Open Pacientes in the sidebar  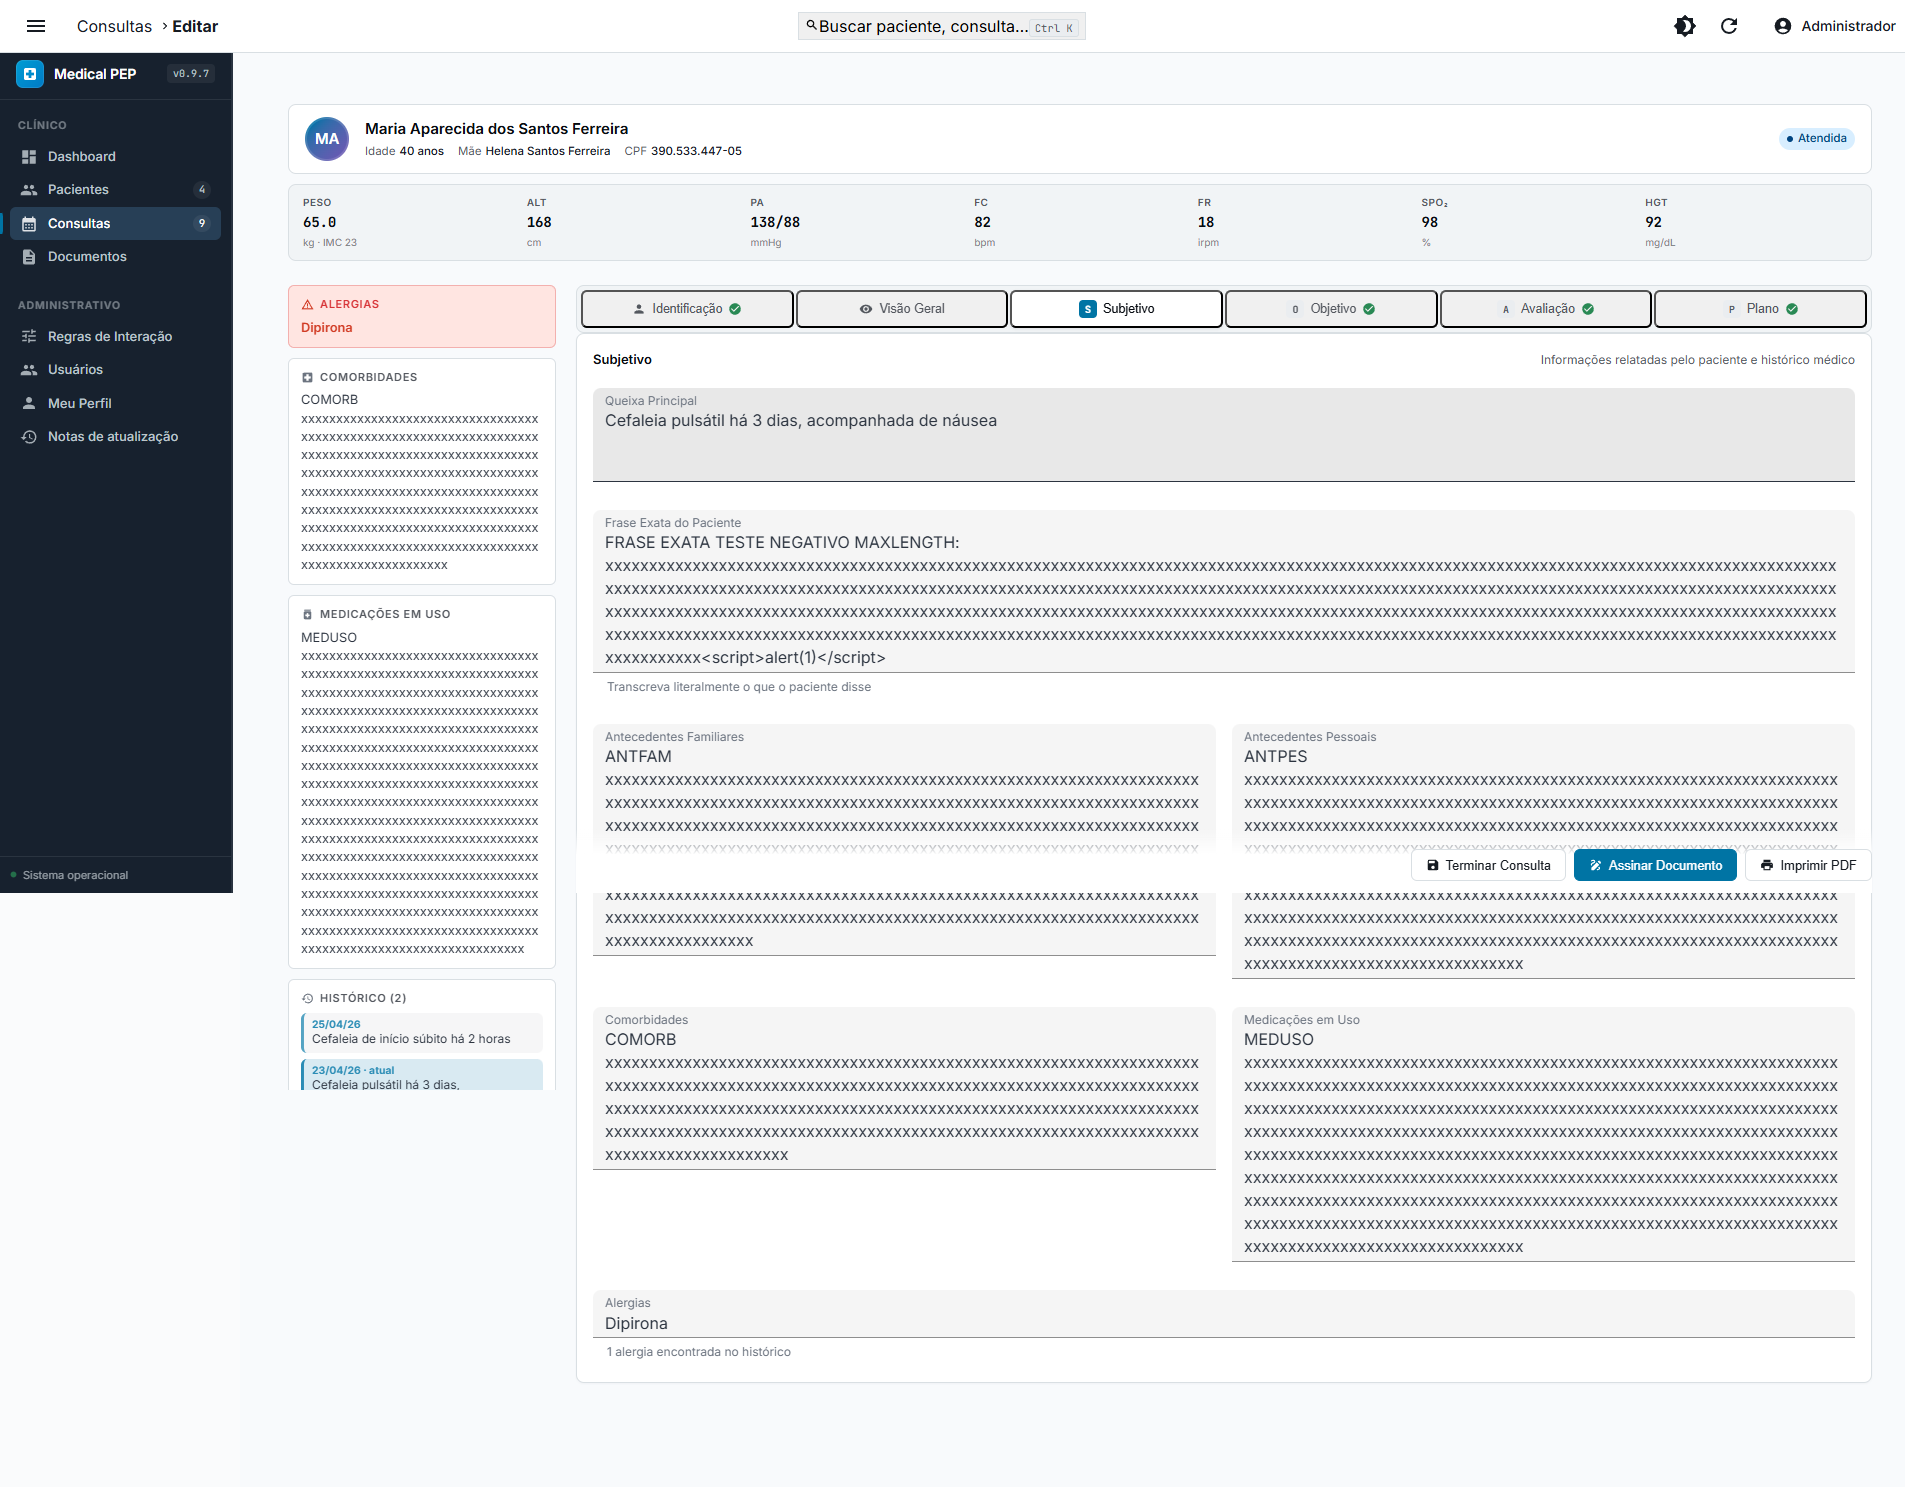115,190
